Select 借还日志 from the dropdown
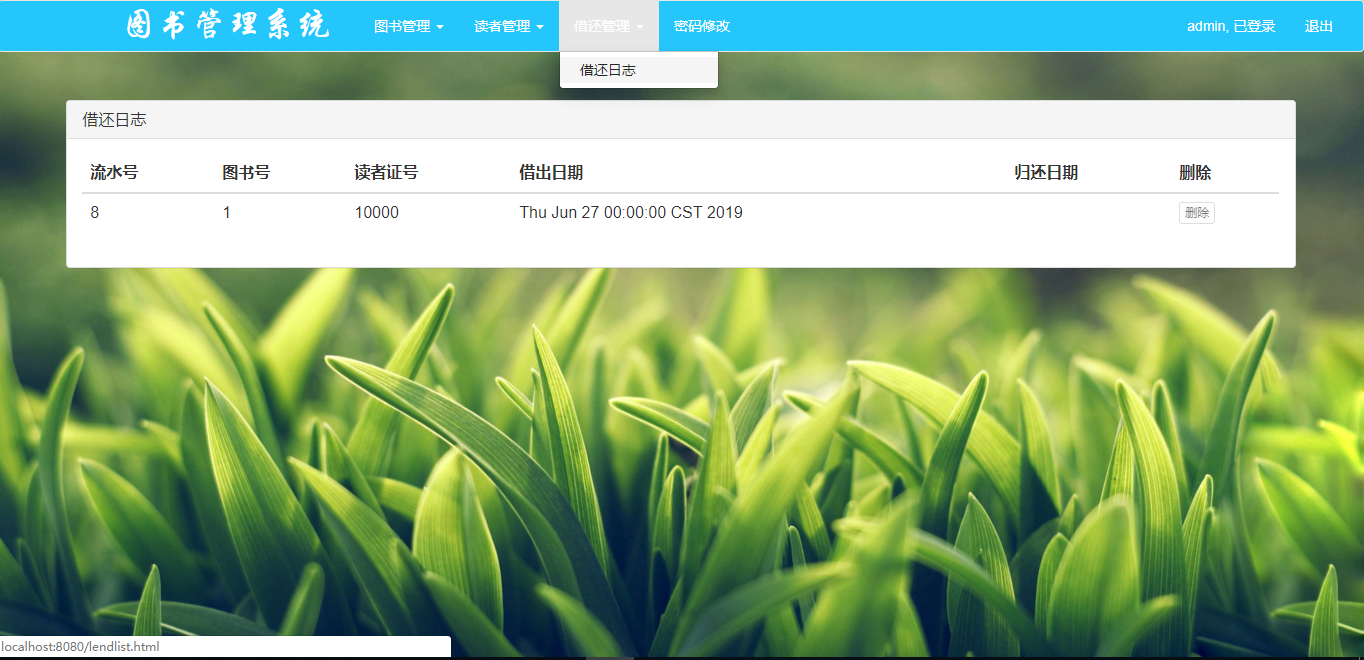Screen dimensions: 1364x660 [638, 70]
